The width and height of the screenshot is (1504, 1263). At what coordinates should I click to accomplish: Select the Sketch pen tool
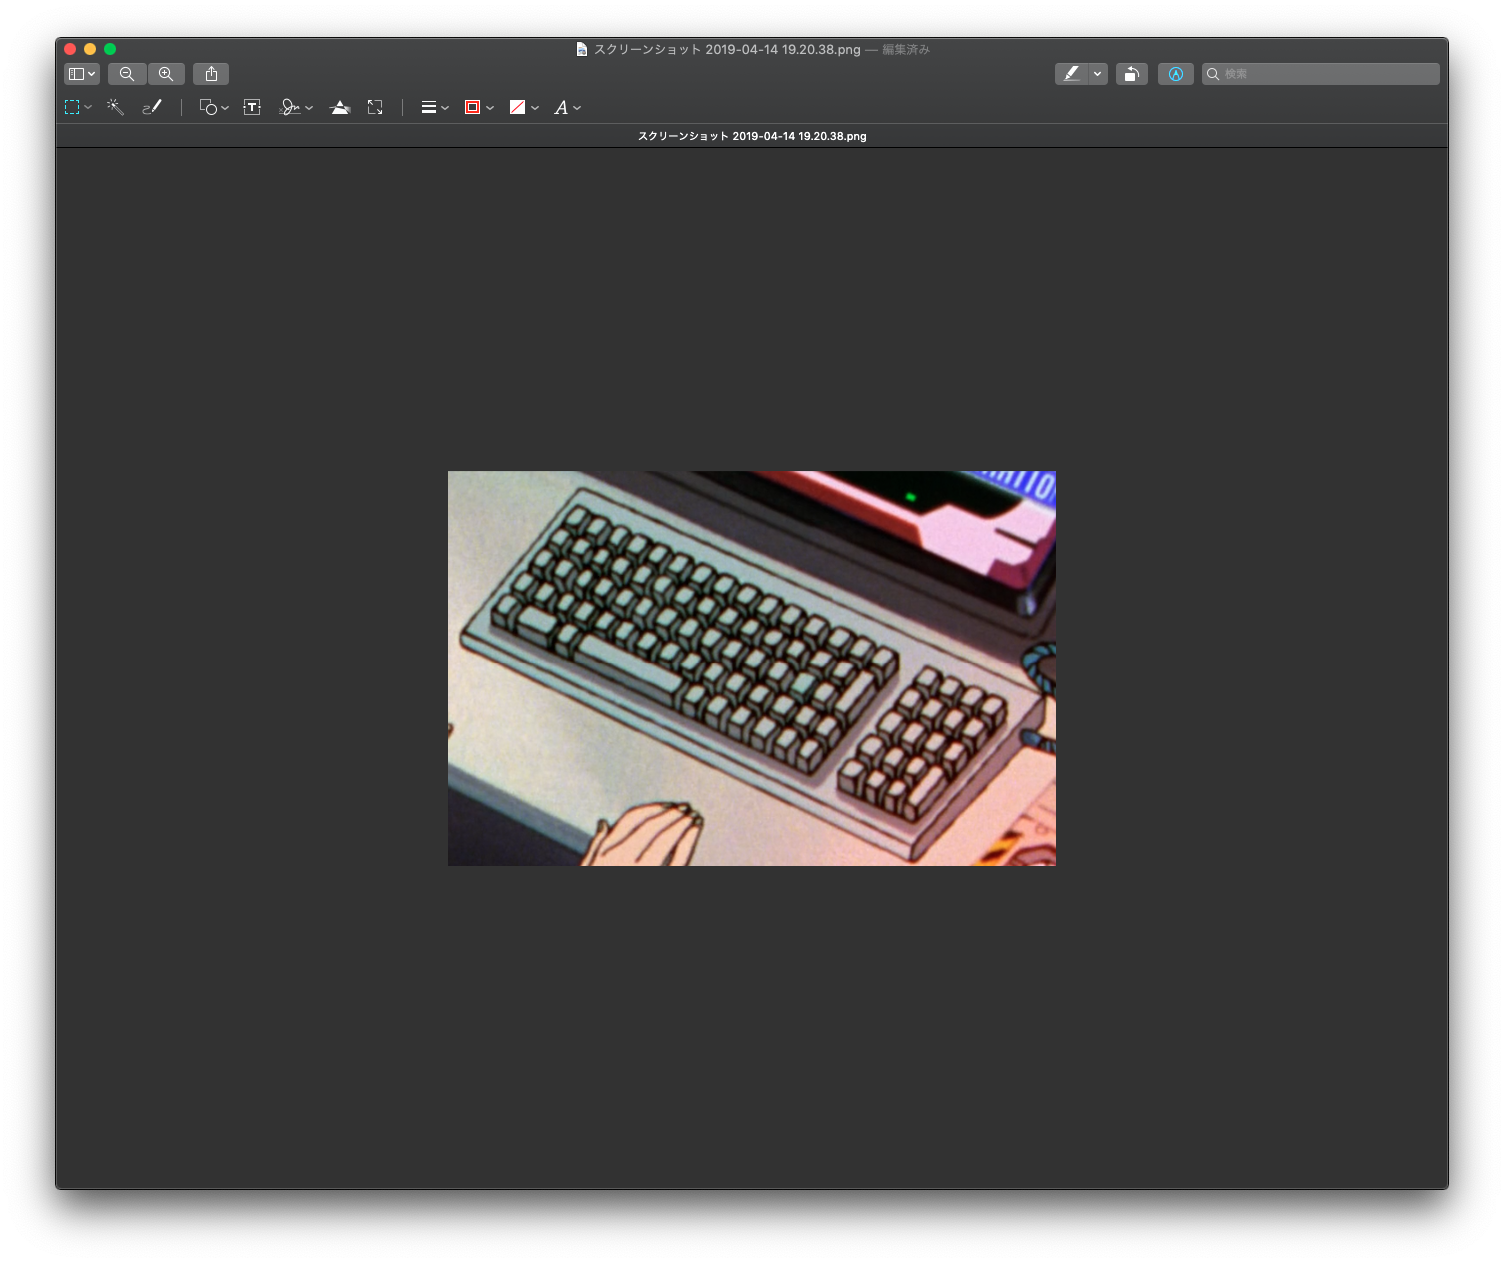(x=152, y=107)
